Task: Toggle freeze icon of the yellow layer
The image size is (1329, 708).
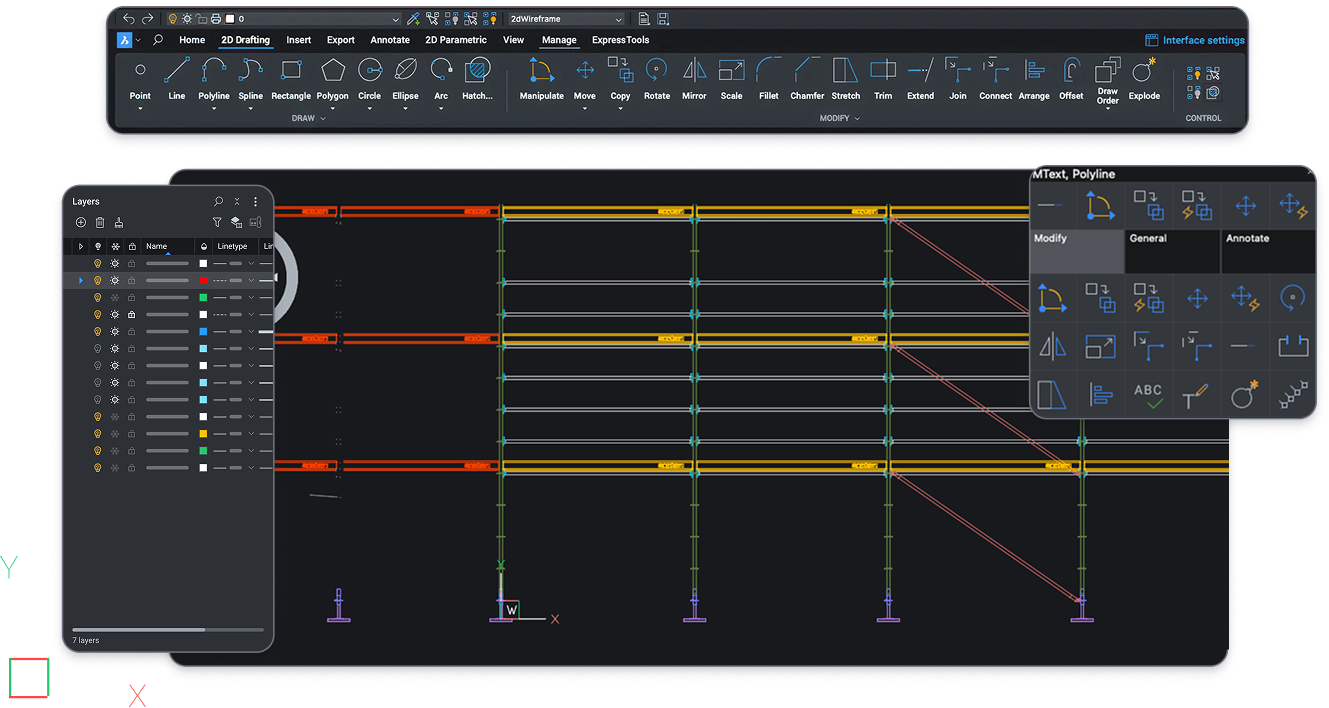Action: (x=114, y=434)
